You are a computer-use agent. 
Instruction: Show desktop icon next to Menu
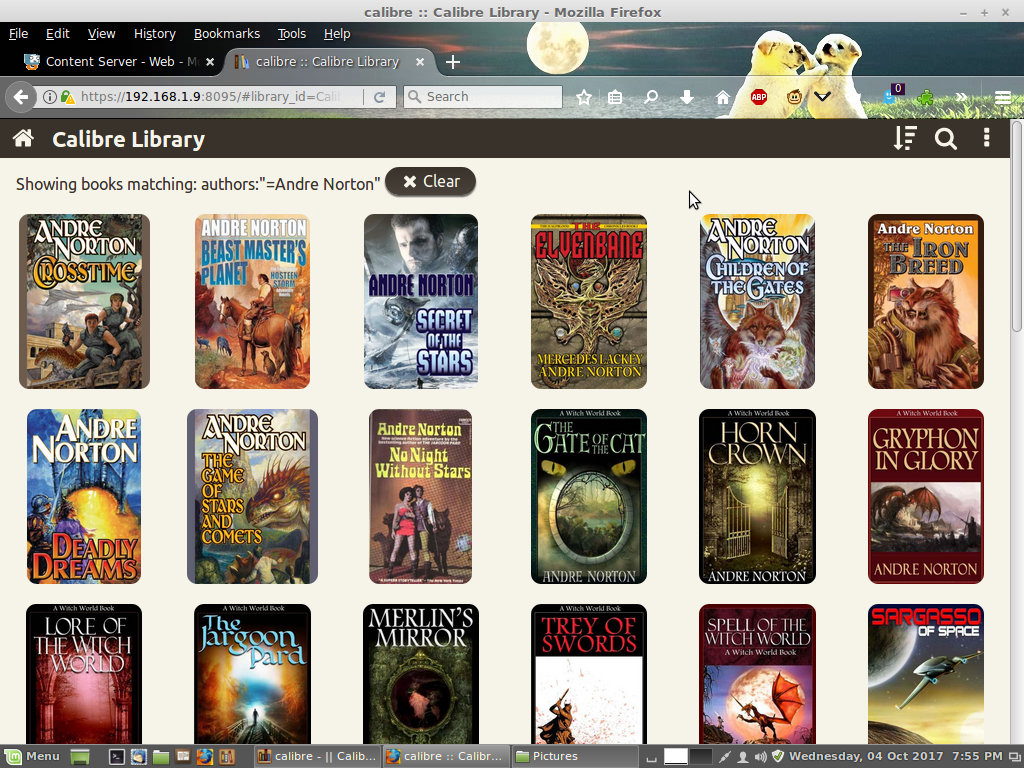click(x=80, y=757)
